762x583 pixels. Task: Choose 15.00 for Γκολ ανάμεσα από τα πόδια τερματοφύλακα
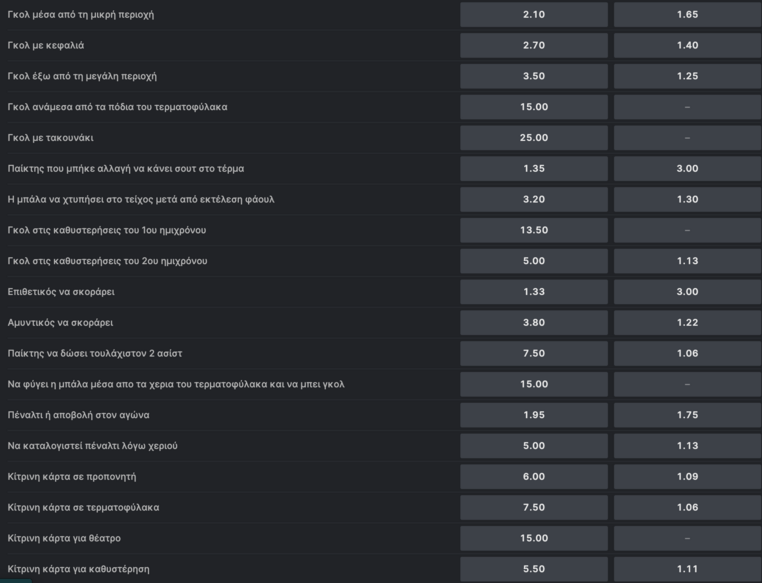[534, 107]
